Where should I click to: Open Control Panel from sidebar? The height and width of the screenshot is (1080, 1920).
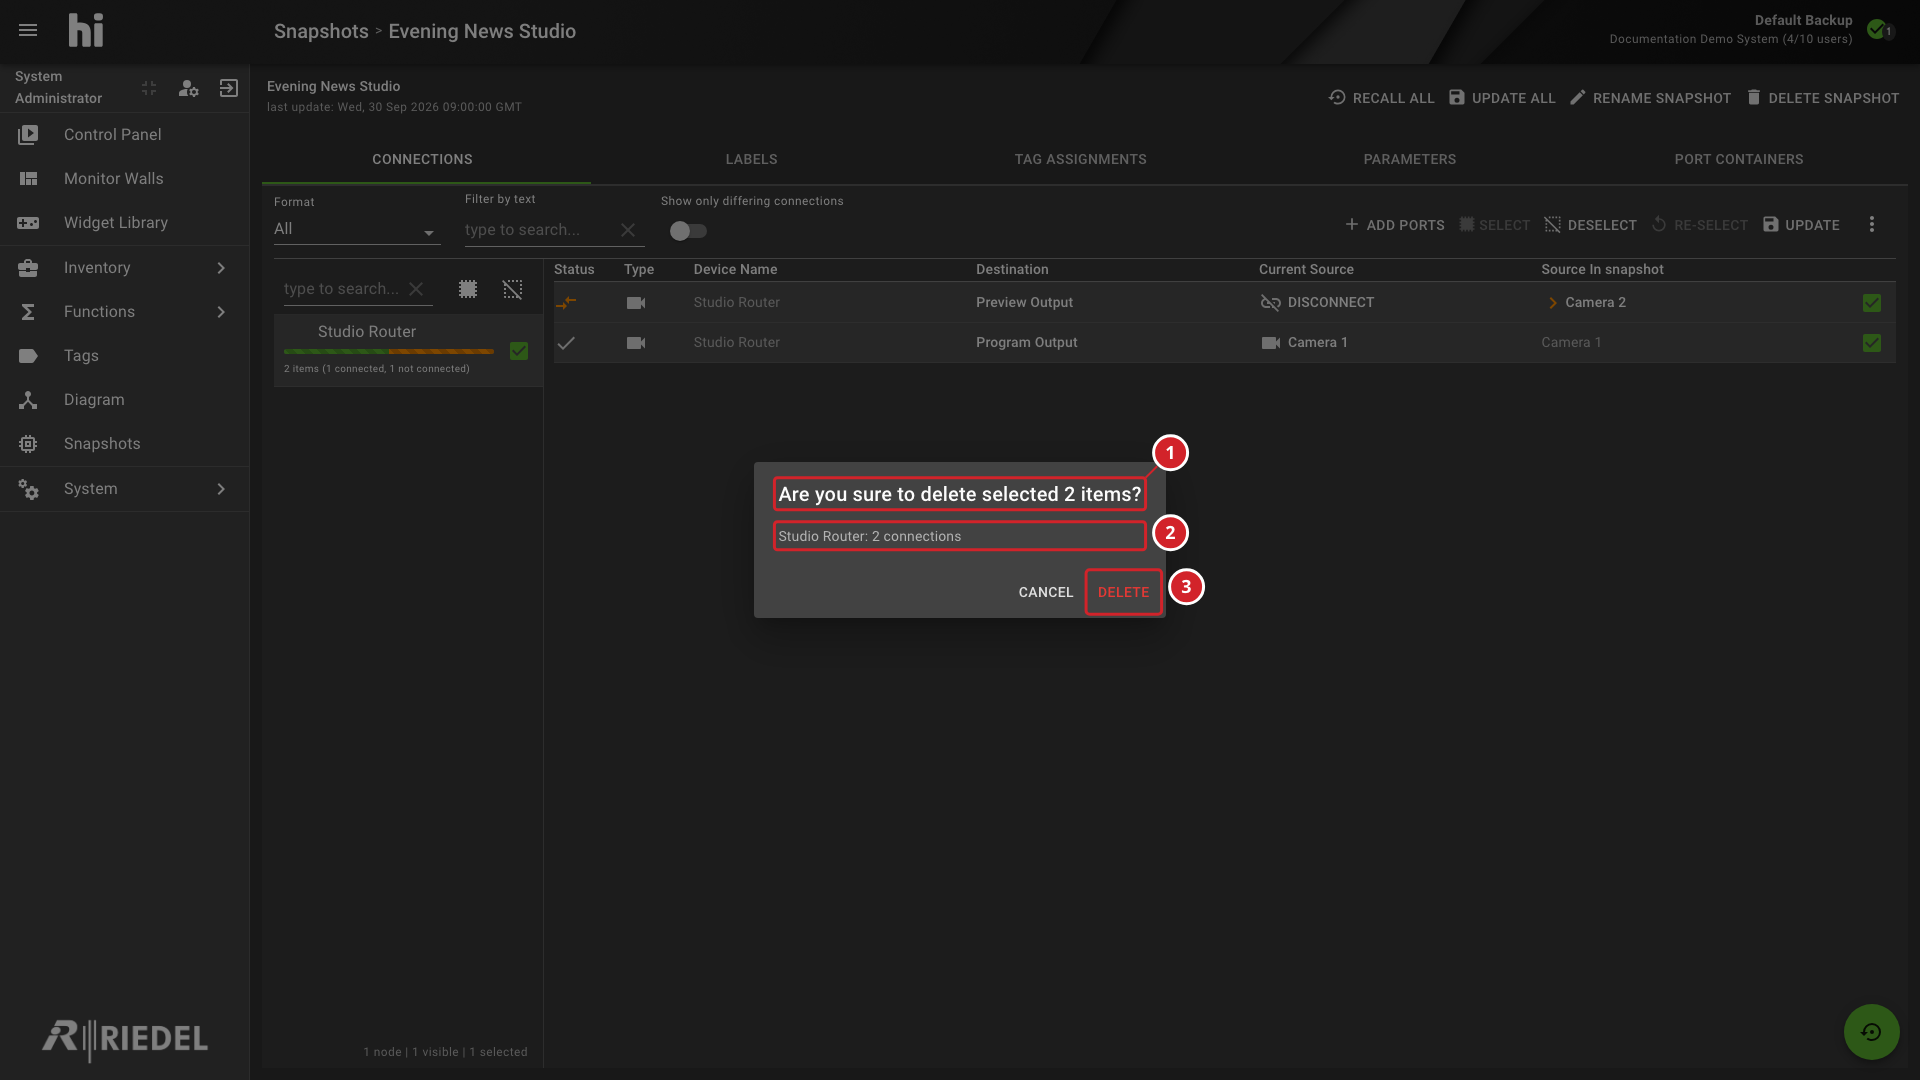(125, 134)
